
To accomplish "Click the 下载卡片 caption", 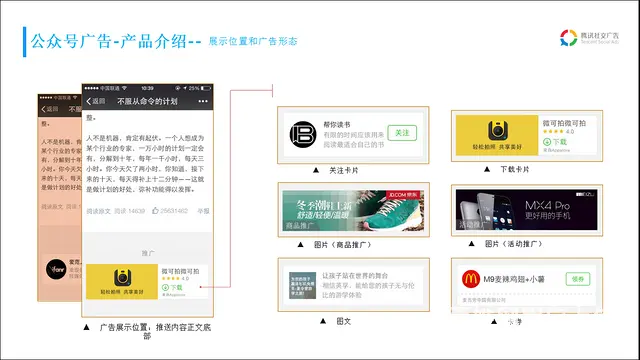I will (515, 169).
